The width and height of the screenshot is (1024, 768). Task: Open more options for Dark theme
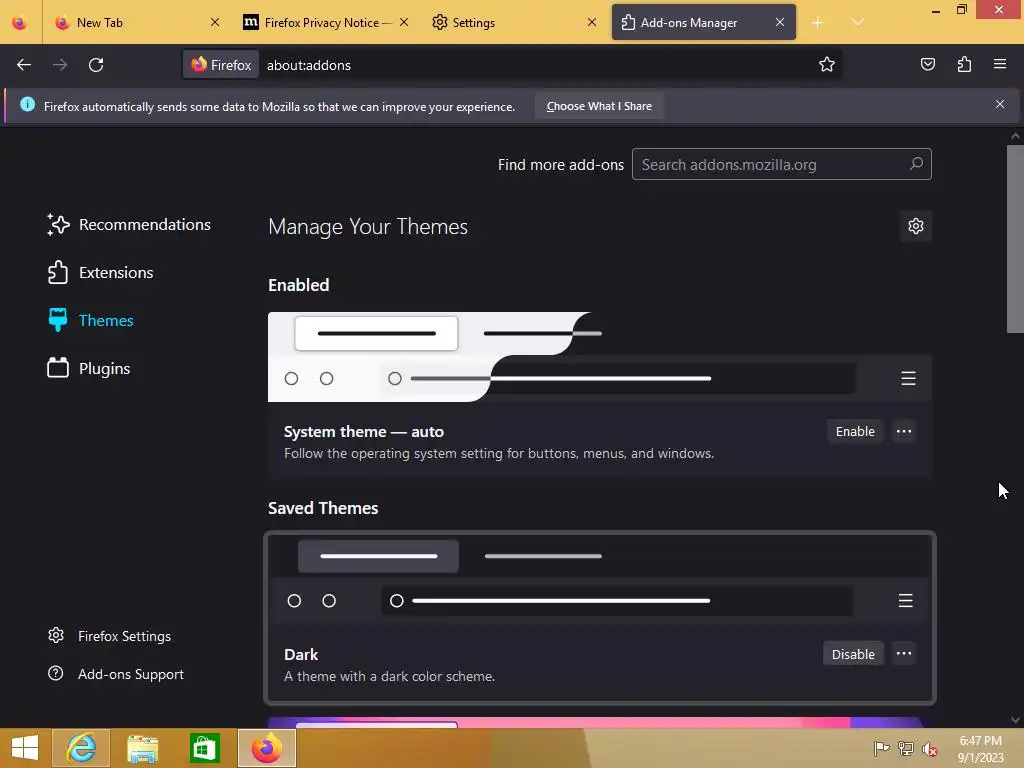[904, 654]
